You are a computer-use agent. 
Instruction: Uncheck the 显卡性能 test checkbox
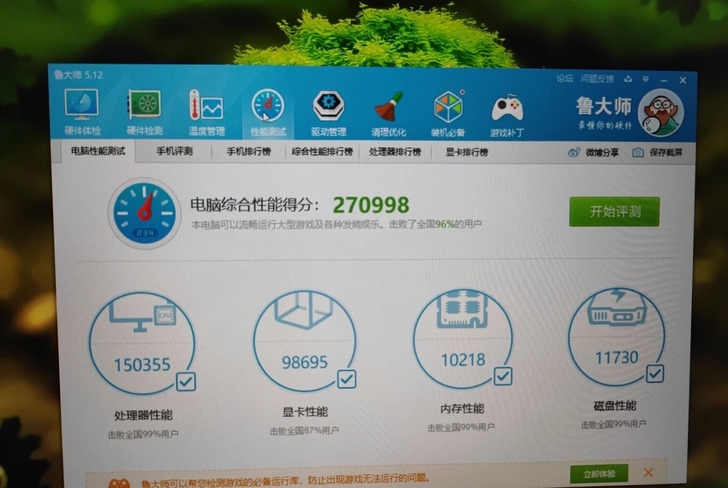[347, 379]
